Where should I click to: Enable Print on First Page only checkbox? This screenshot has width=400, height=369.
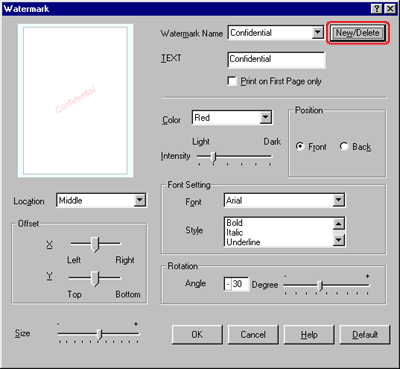[232, 81]
